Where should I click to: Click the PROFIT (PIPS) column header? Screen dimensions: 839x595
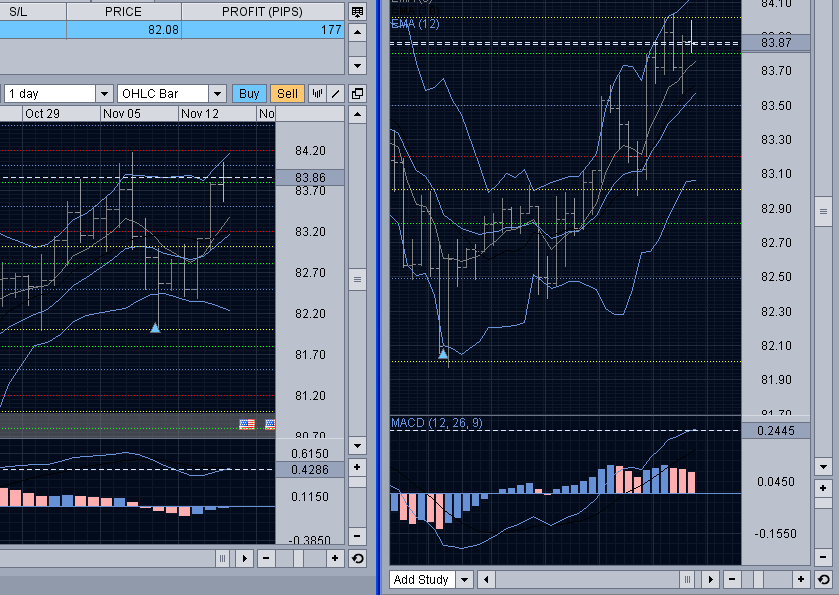(x=263, y=12)
